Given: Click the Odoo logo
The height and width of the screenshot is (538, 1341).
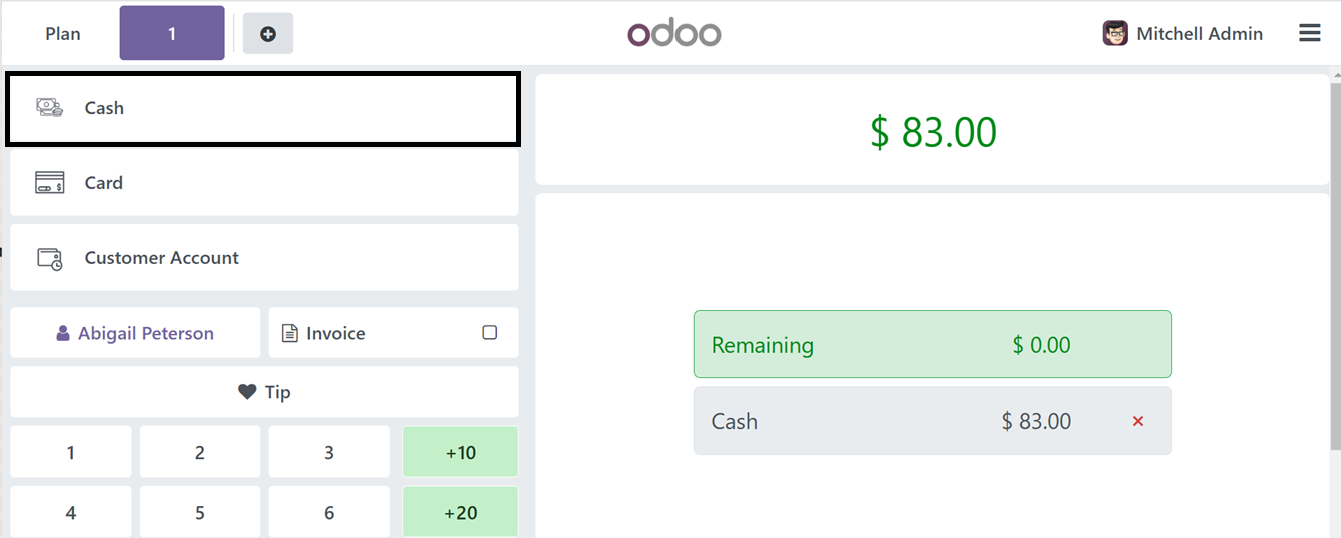Looking at the screenshot, I should pos(674,33).
